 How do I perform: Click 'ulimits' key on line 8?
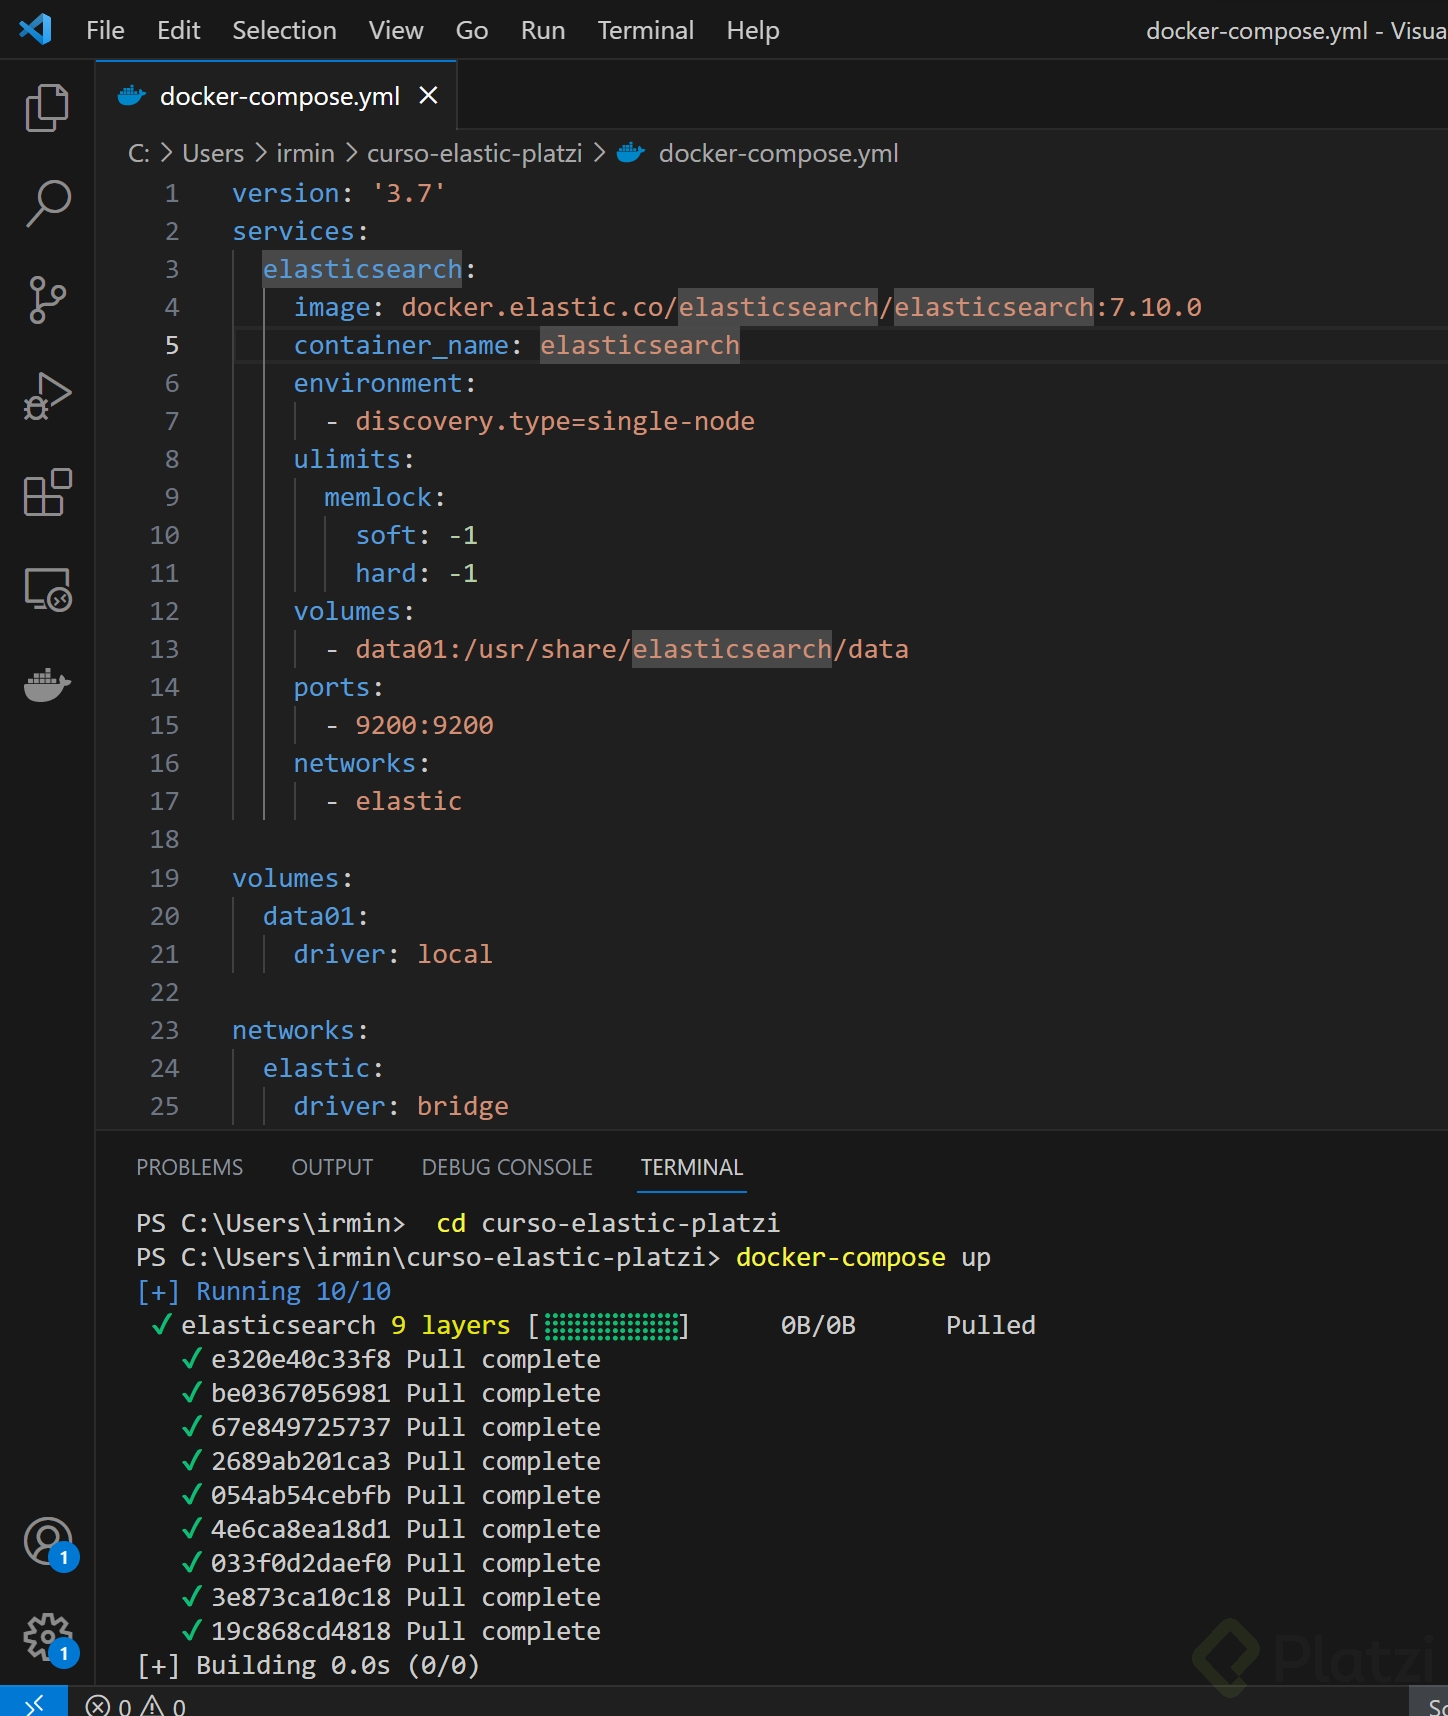coord(347,459)
